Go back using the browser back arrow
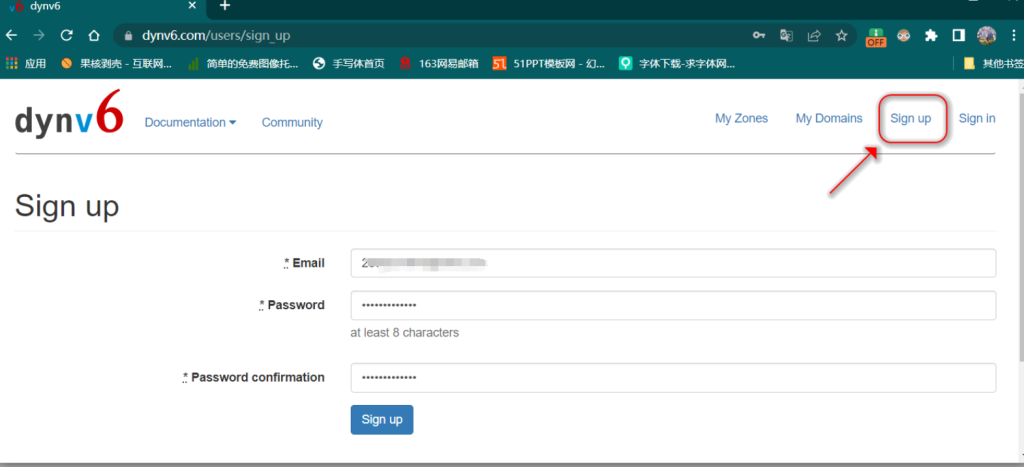This screenshot has height=467, width=1024. (x=11, y=35)
